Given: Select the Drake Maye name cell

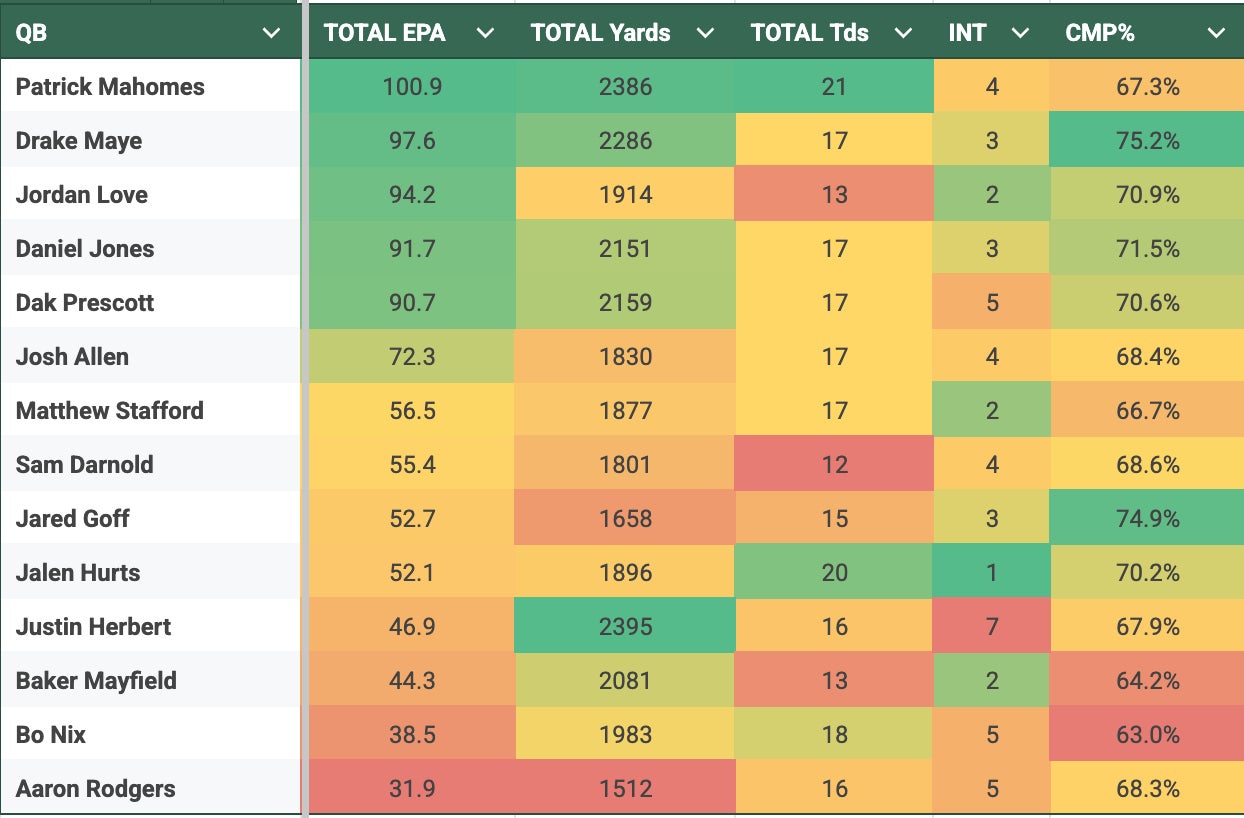Looking at the screenshot, I should click(x=79, y=141).
